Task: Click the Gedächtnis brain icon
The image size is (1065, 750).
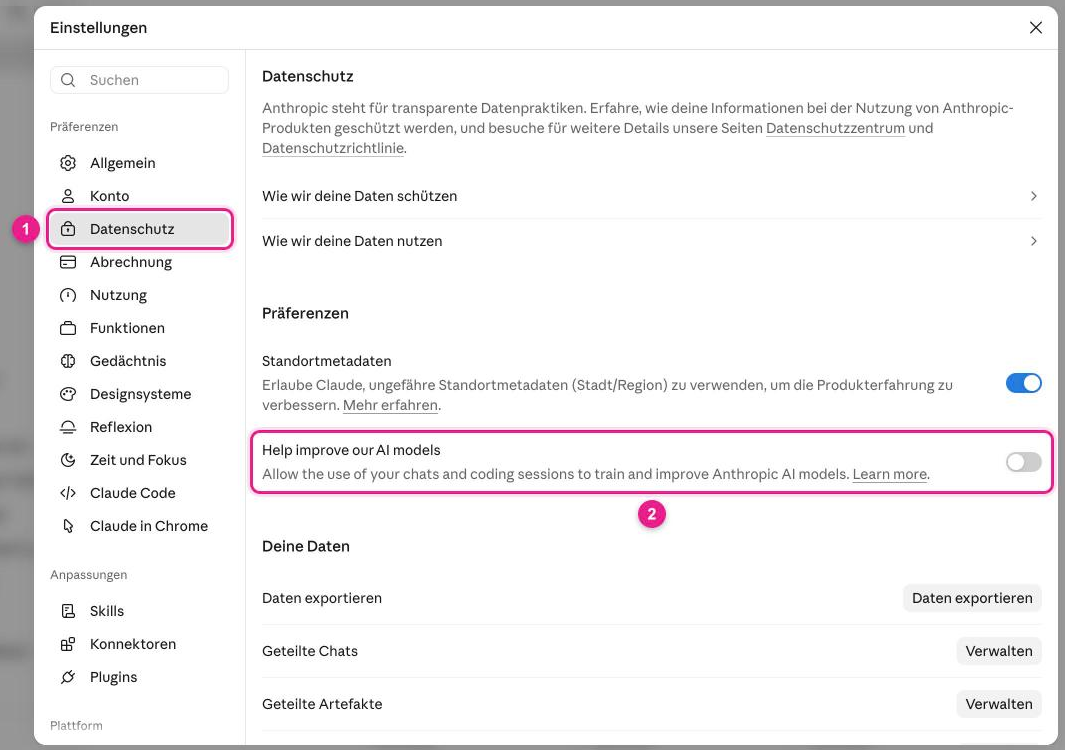Action: pos(68,361)
